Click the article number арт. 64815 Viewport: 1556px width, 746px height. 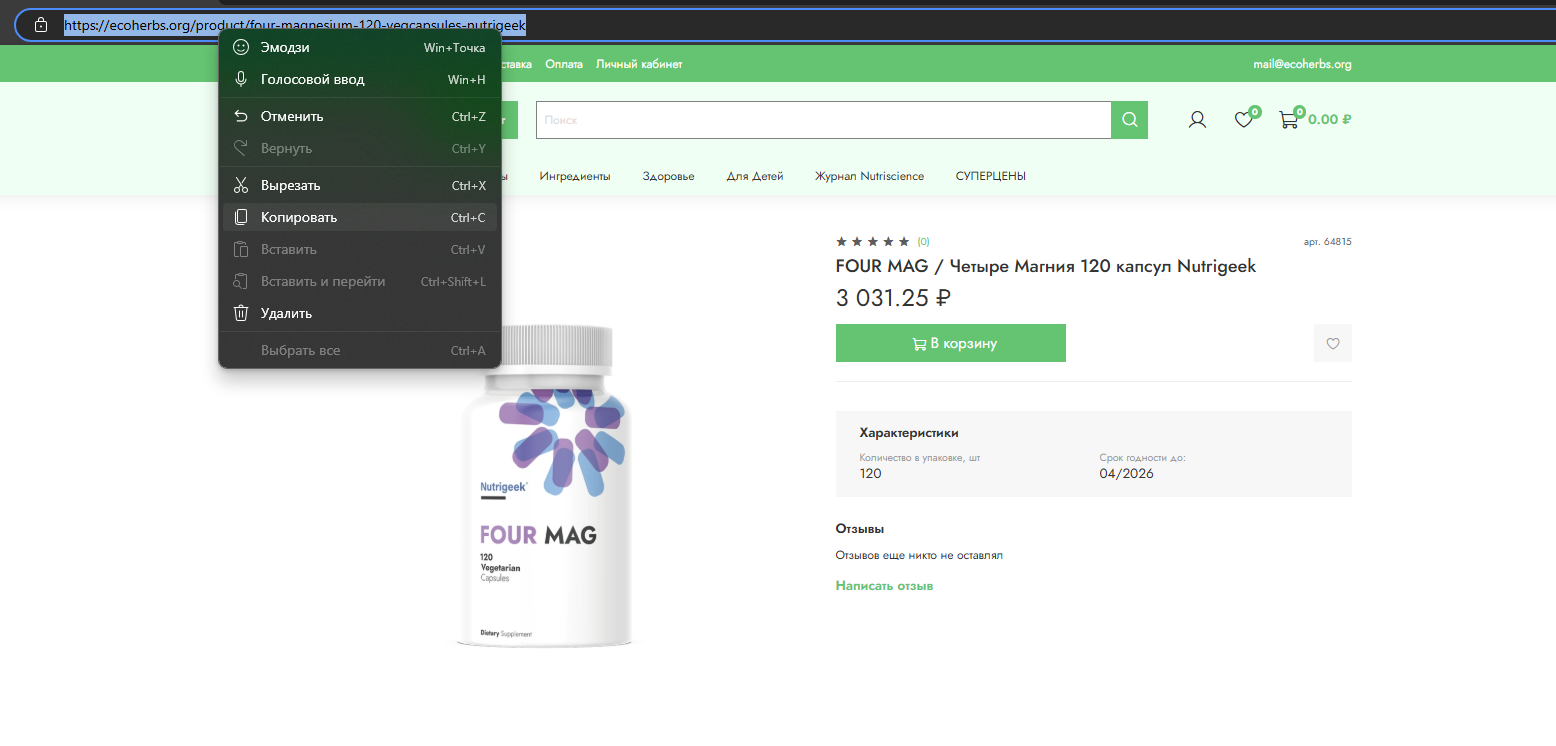1328,242
